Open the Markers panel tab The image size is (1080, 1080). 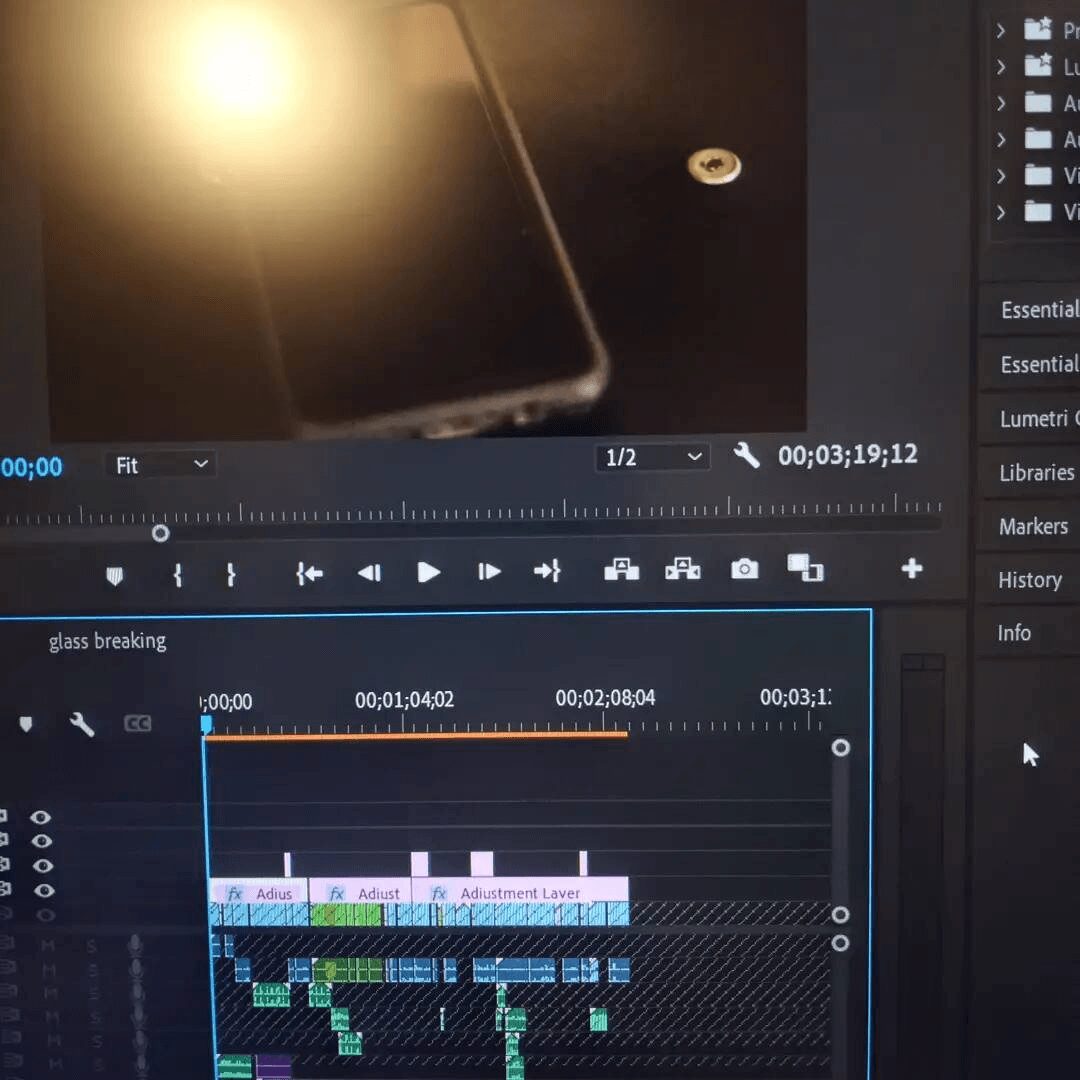click(1033, 526)
